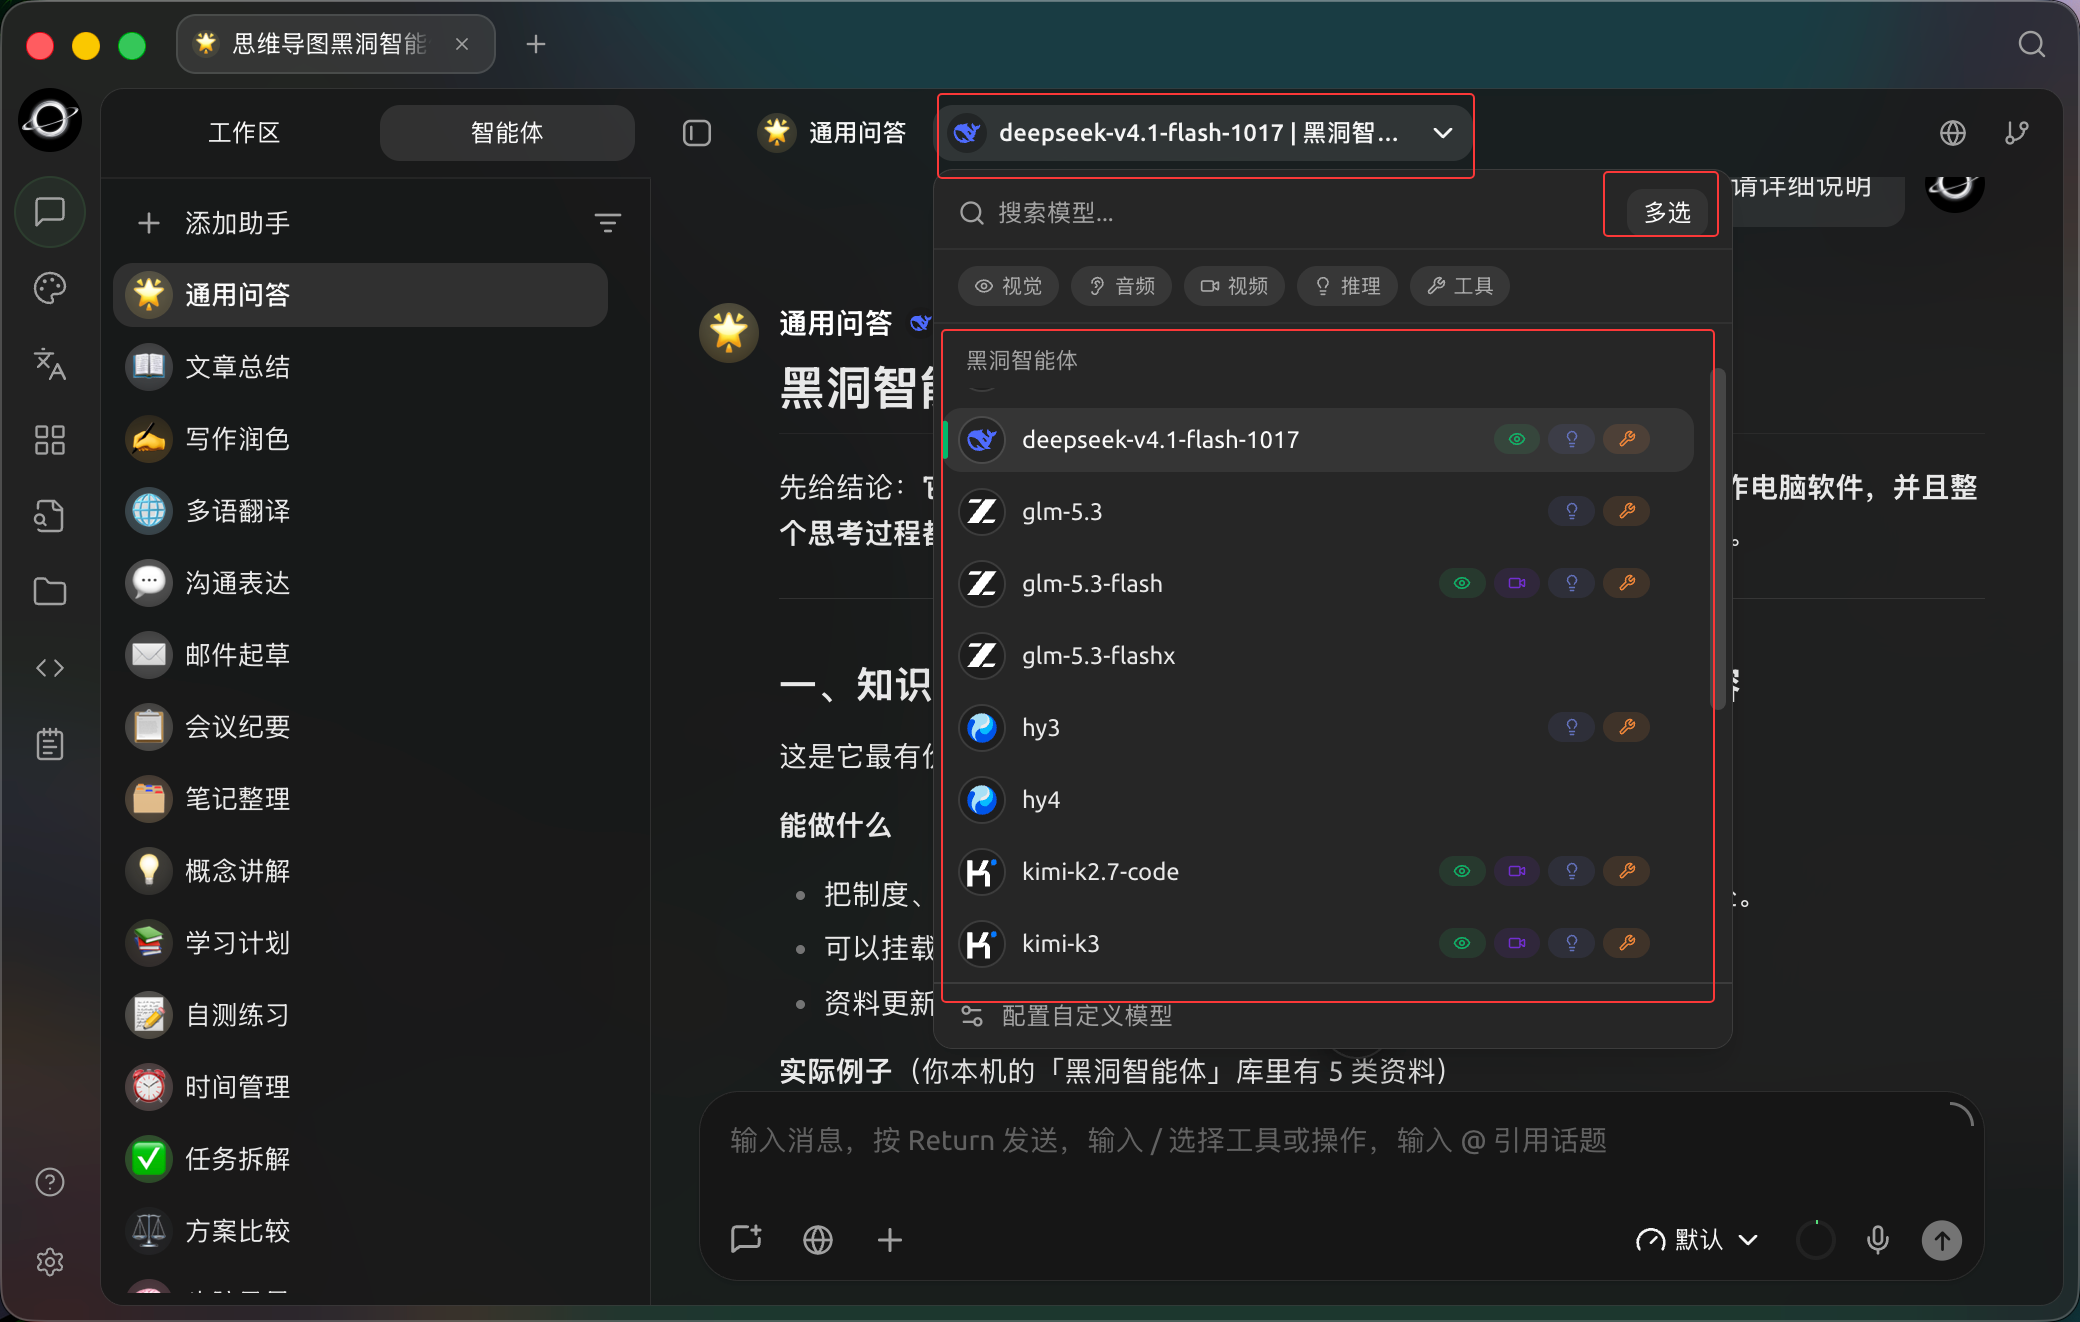Switch to the 工作区 tab
This screenshot has height=1322, width=2080.
(244, 133)
